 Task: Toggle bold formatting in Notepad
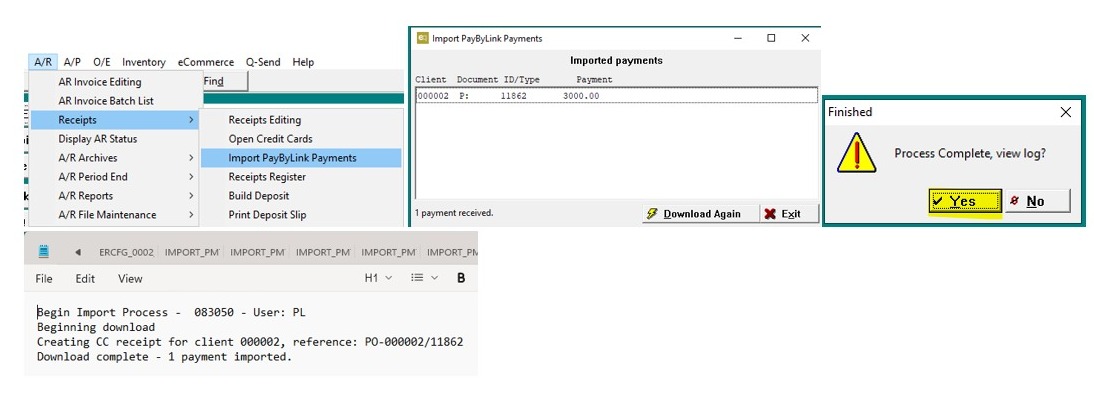tap(461, 278)
